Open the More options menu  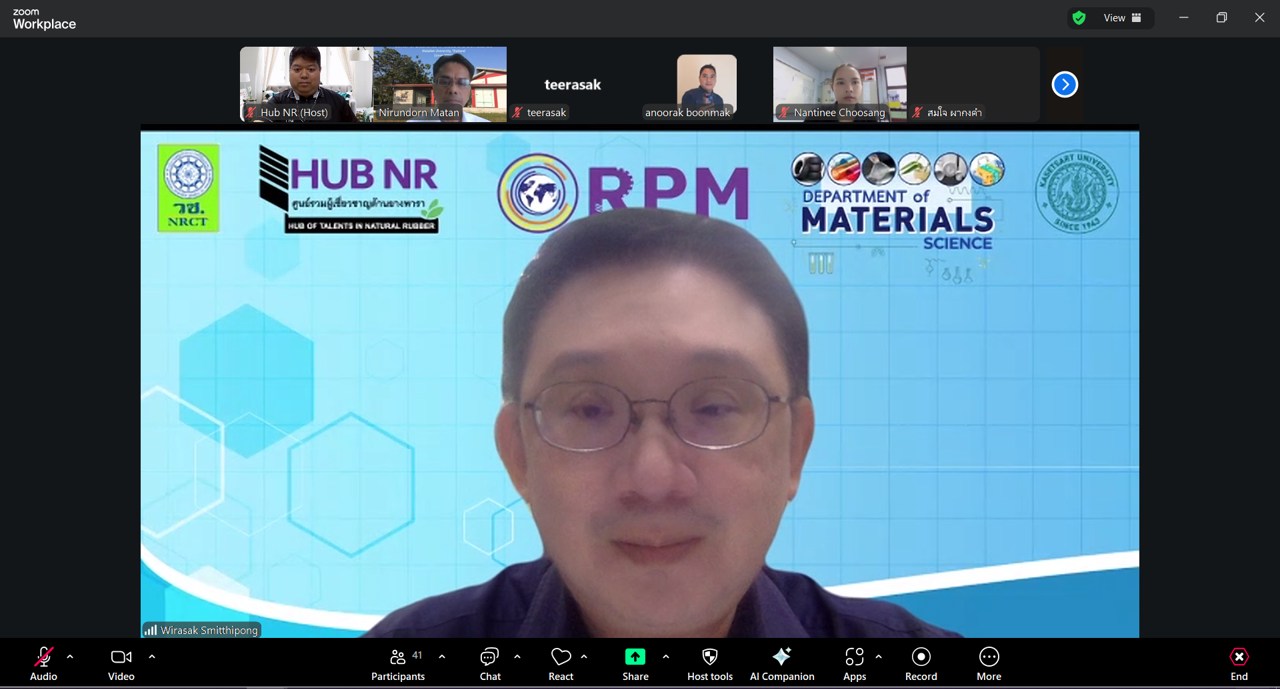(x=989, y=663)
